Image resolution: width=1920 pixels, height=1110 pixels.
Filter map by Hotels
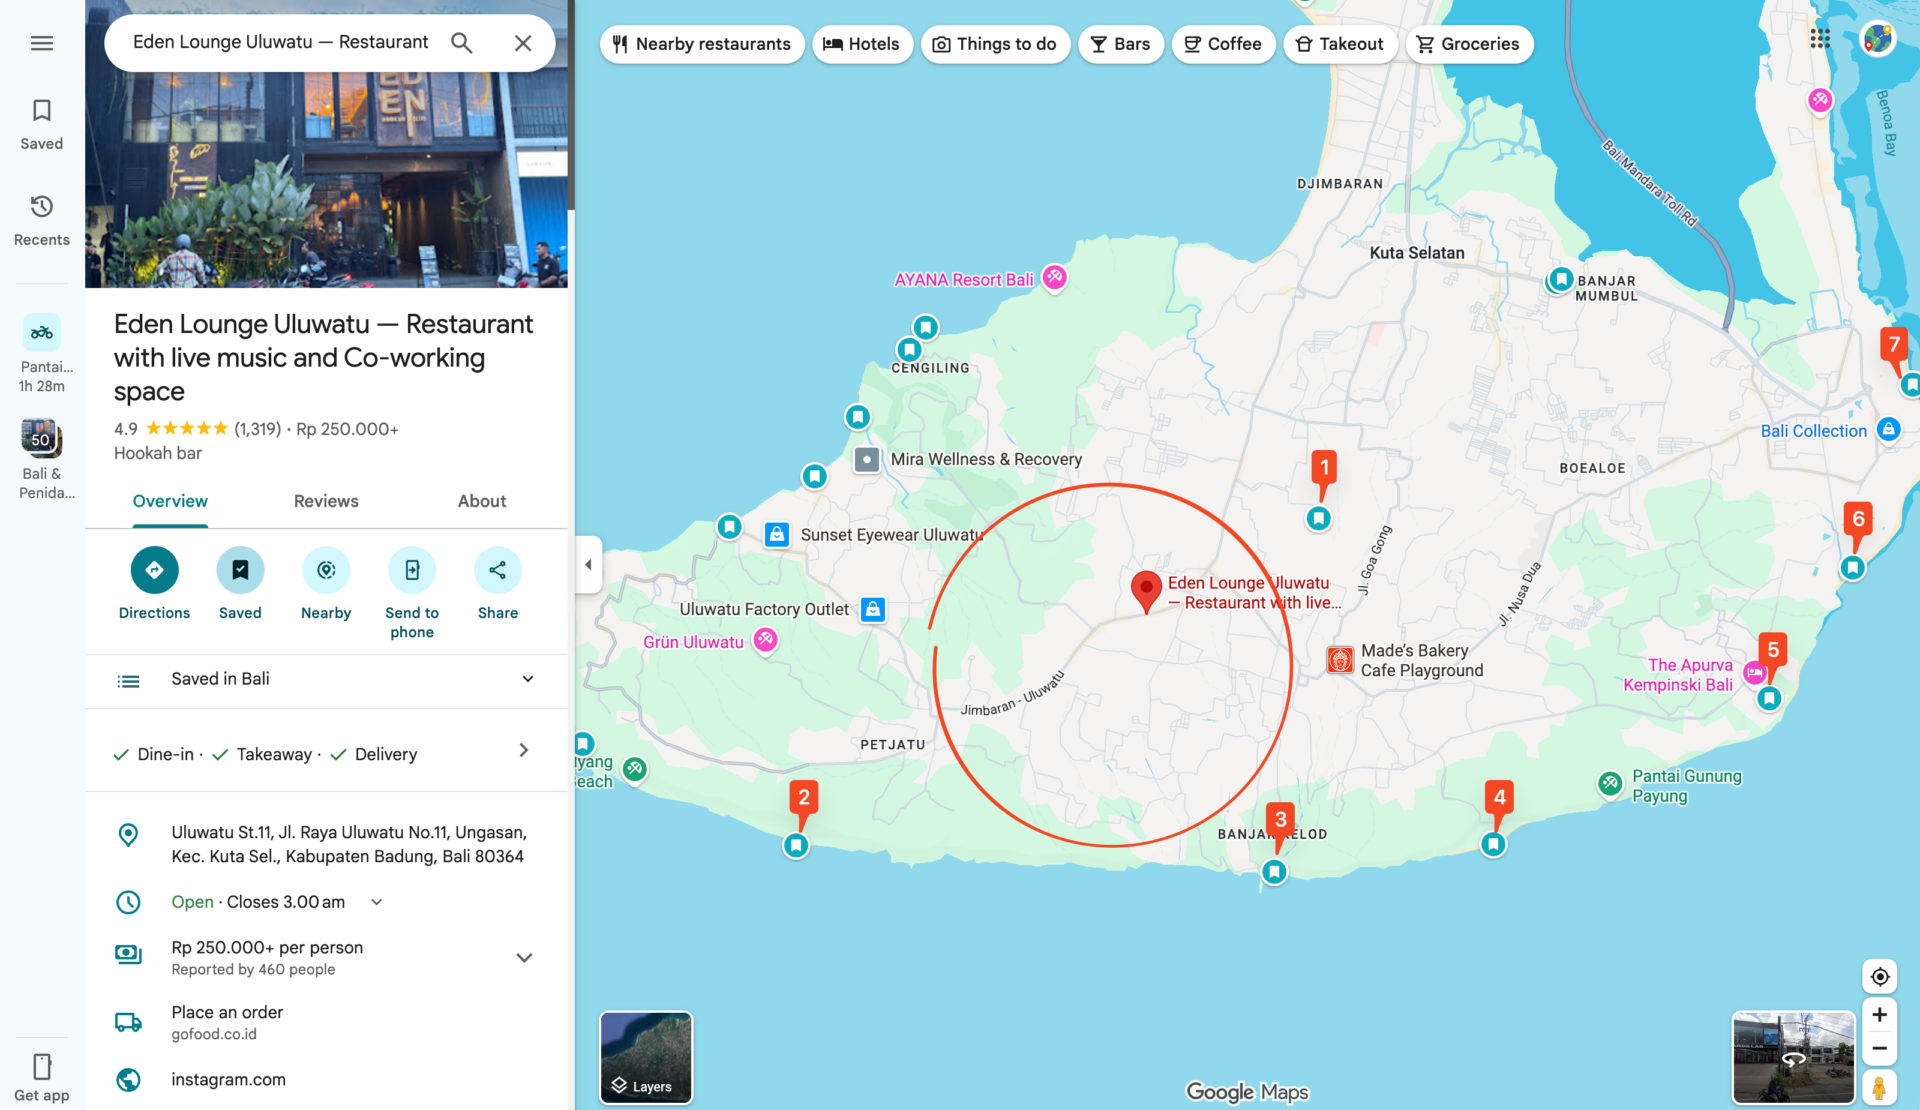pyautogui.click(x=862, y=44)
